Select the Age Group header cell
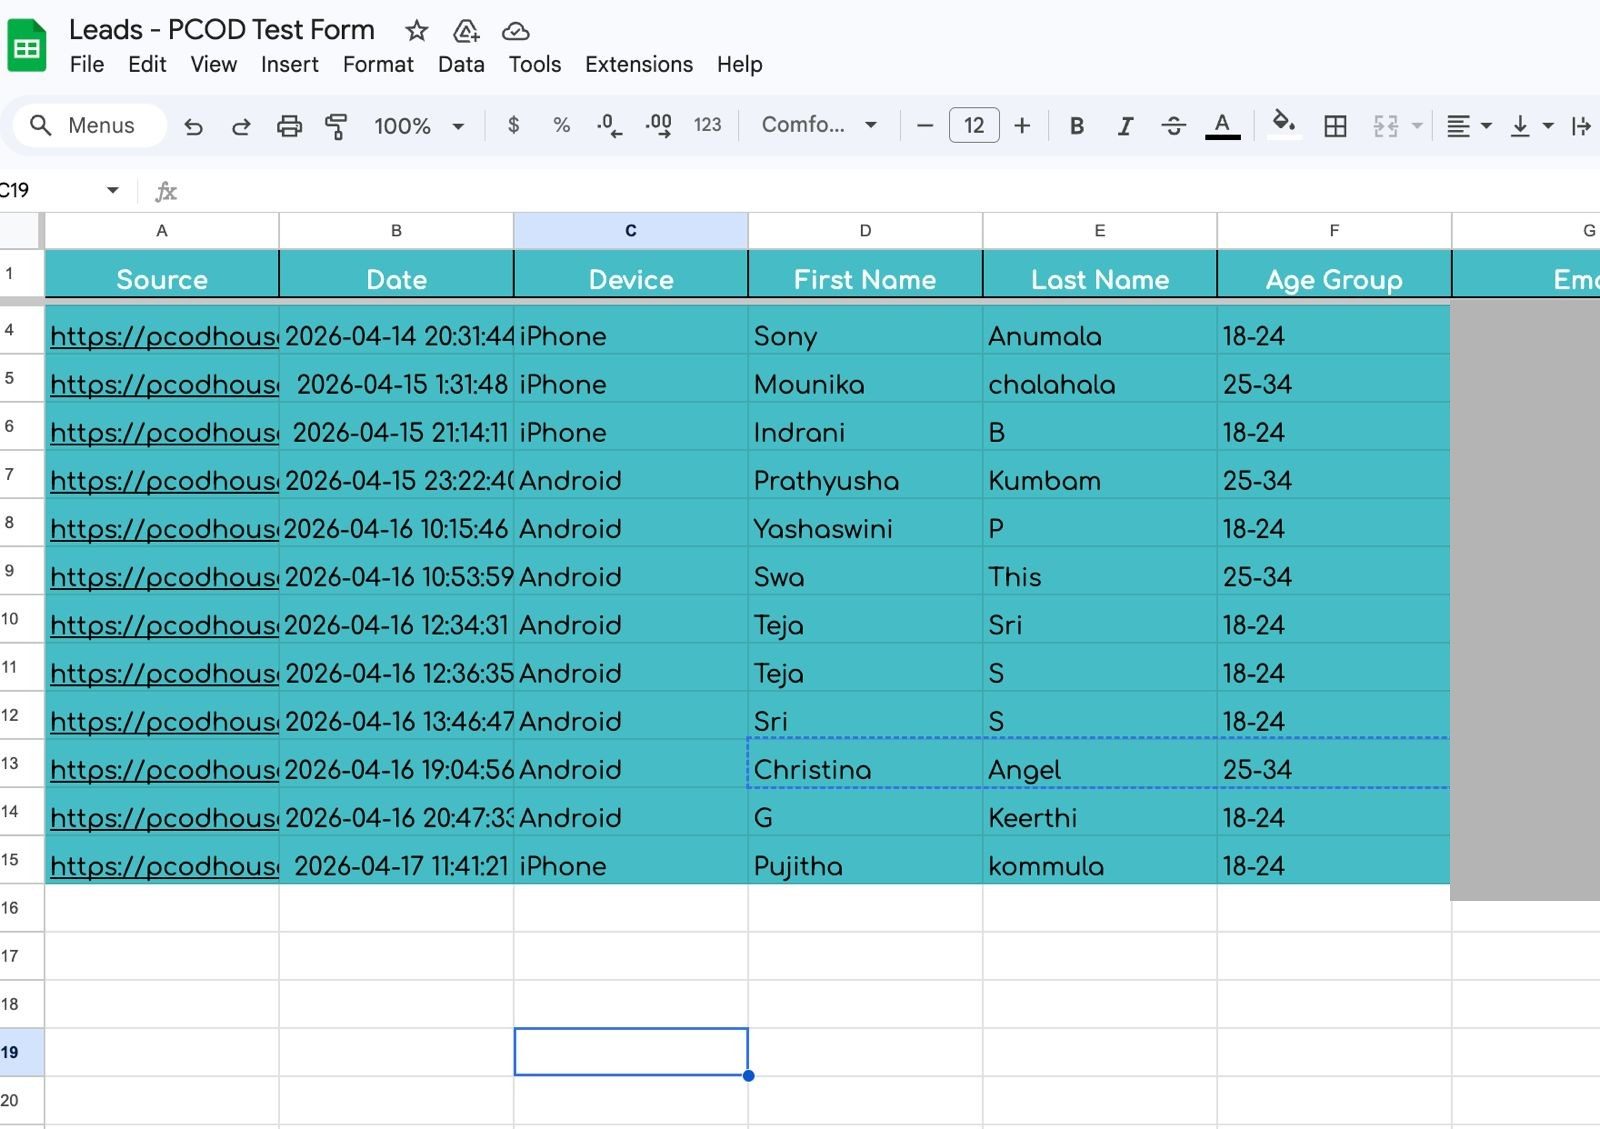The height and width of the screenshot is (1129, 1600). (1334, 275)
